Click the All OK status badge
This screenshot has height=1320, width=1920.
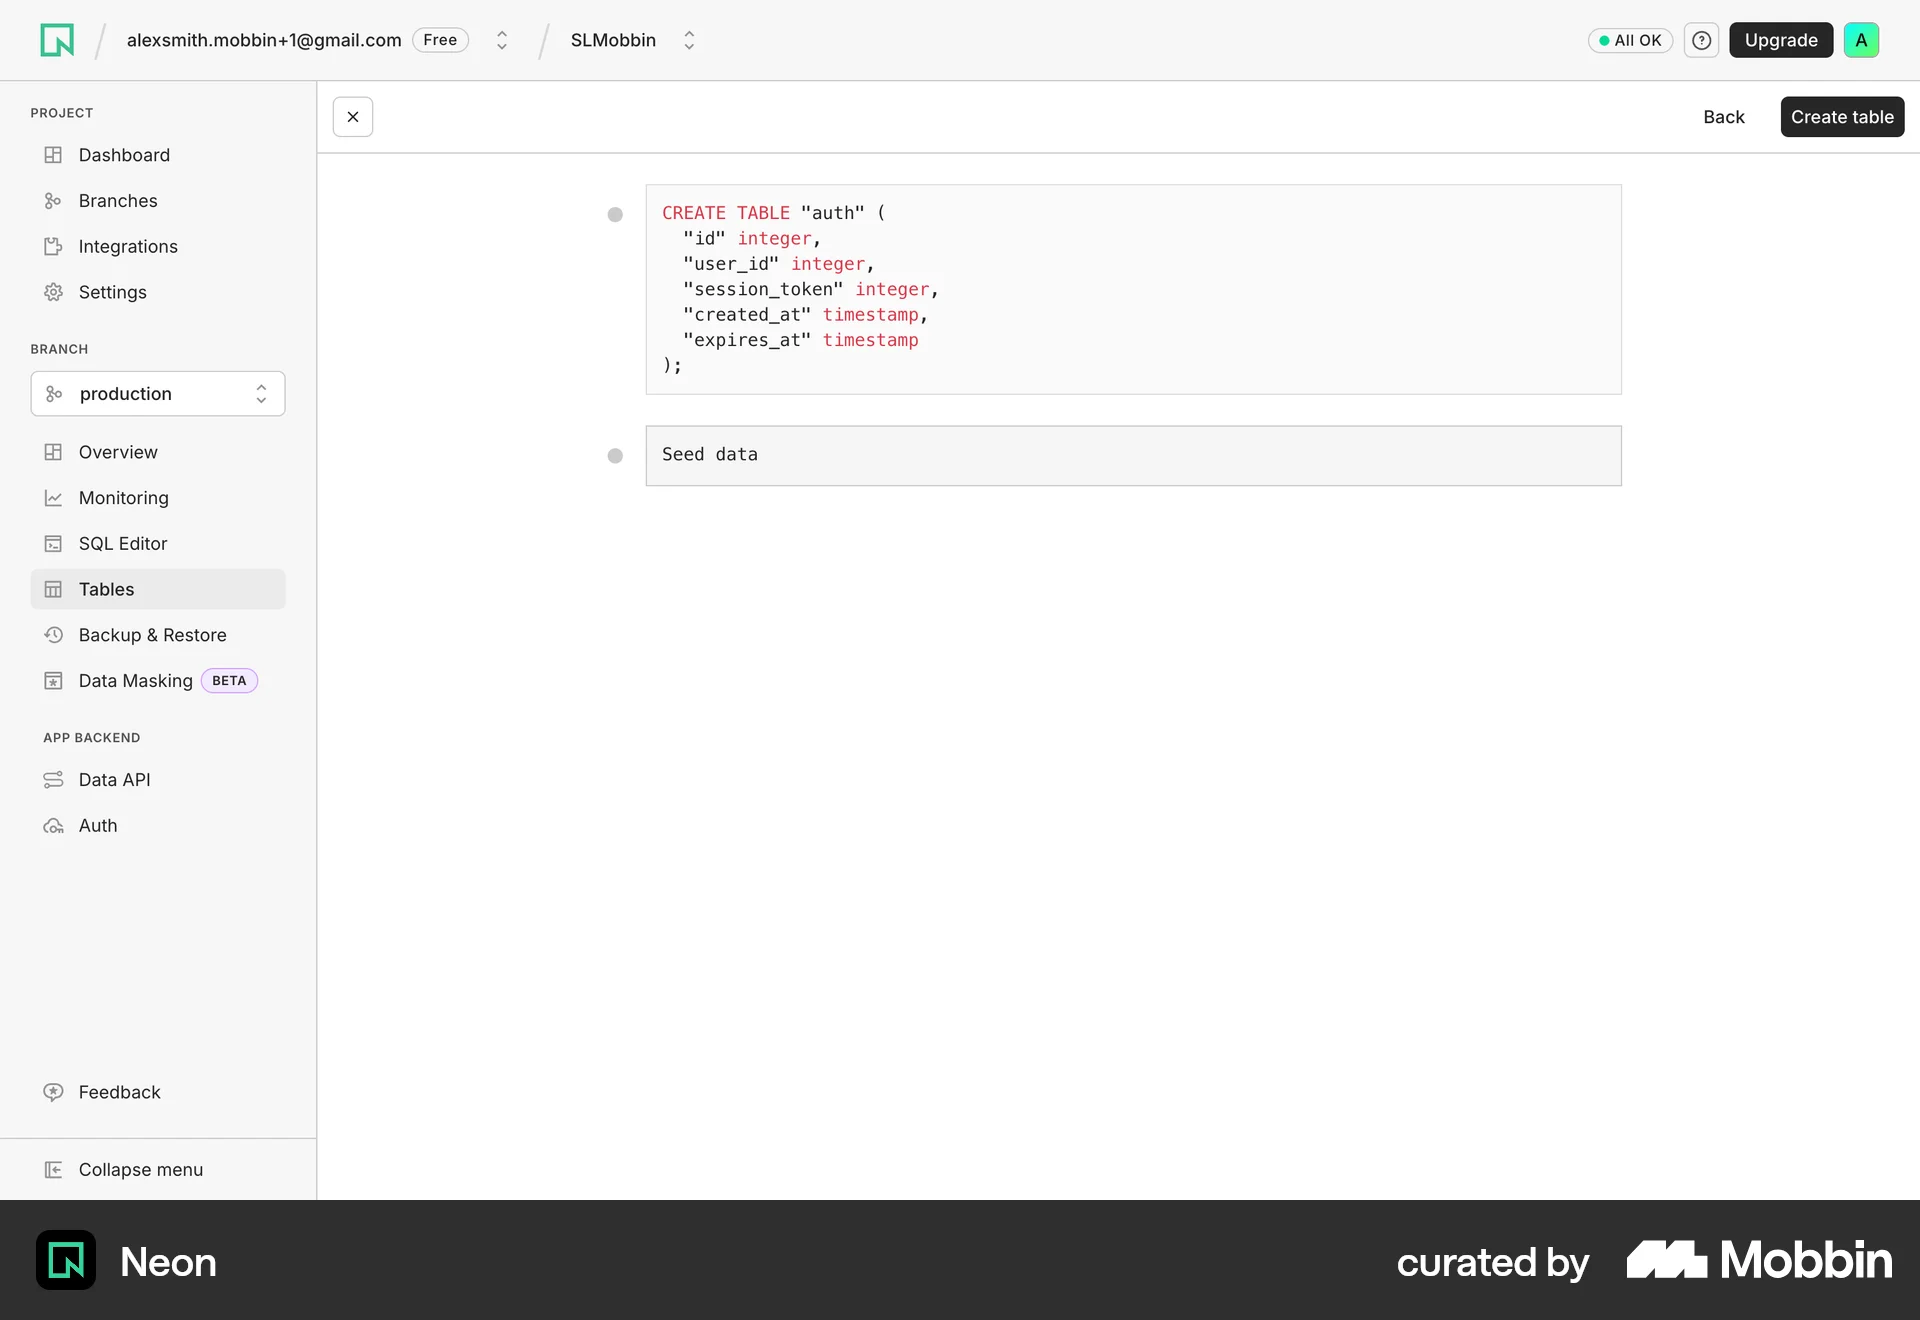click(x=1630, y=40)
